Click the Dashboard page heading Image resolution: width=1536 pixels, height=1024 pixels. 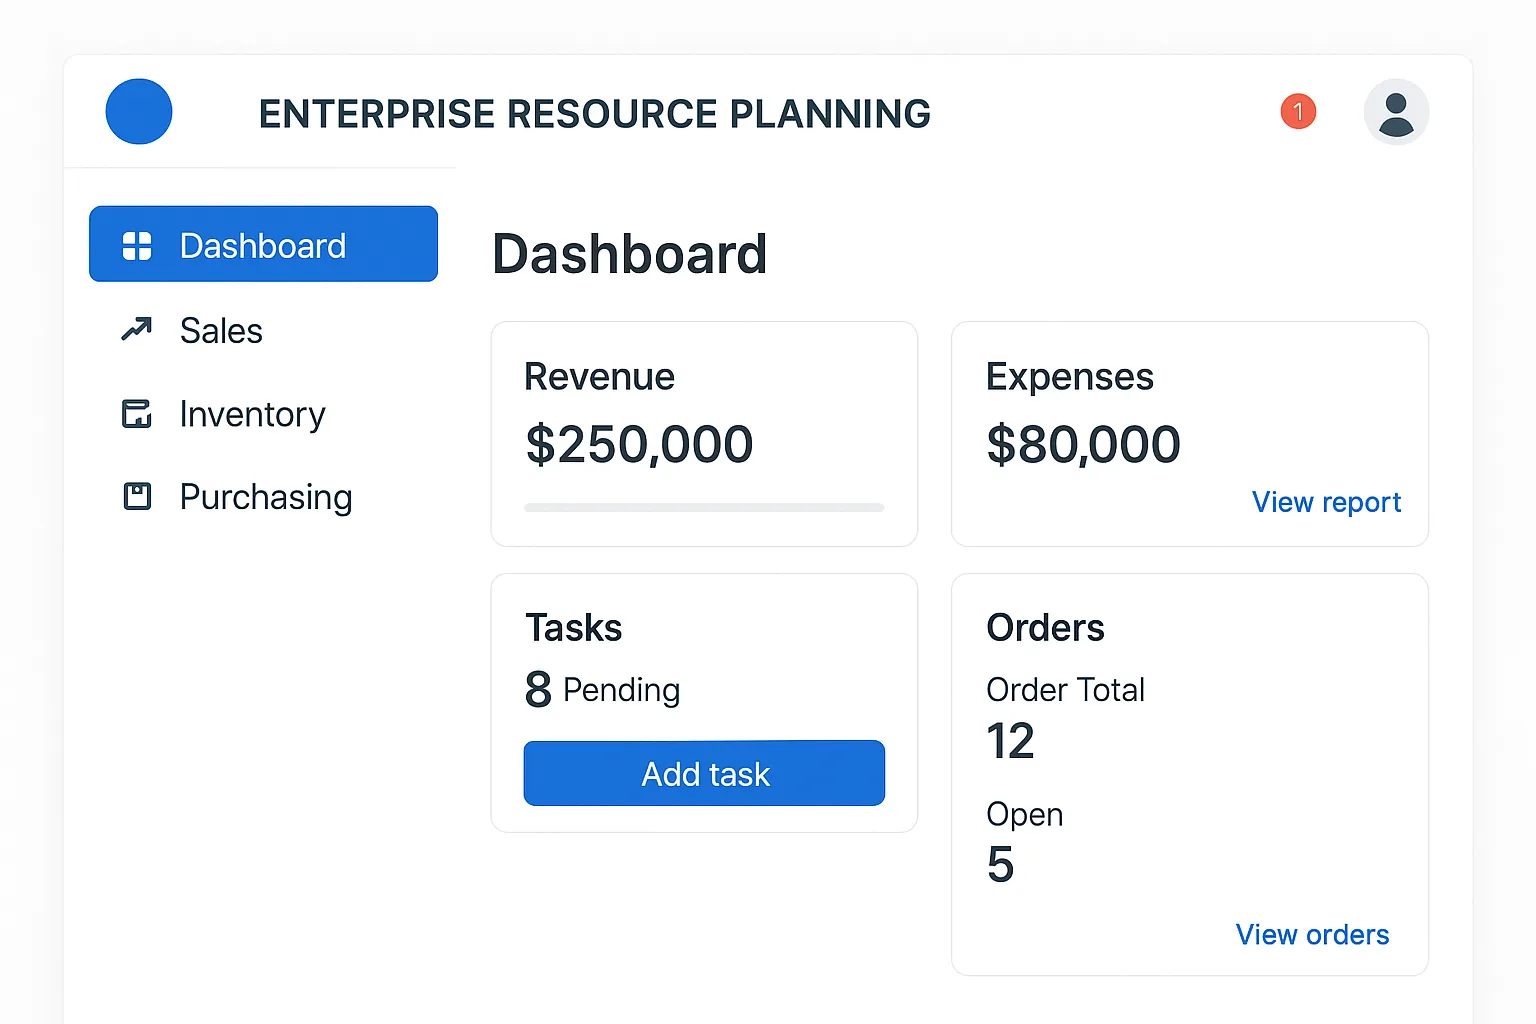point(629,253)
